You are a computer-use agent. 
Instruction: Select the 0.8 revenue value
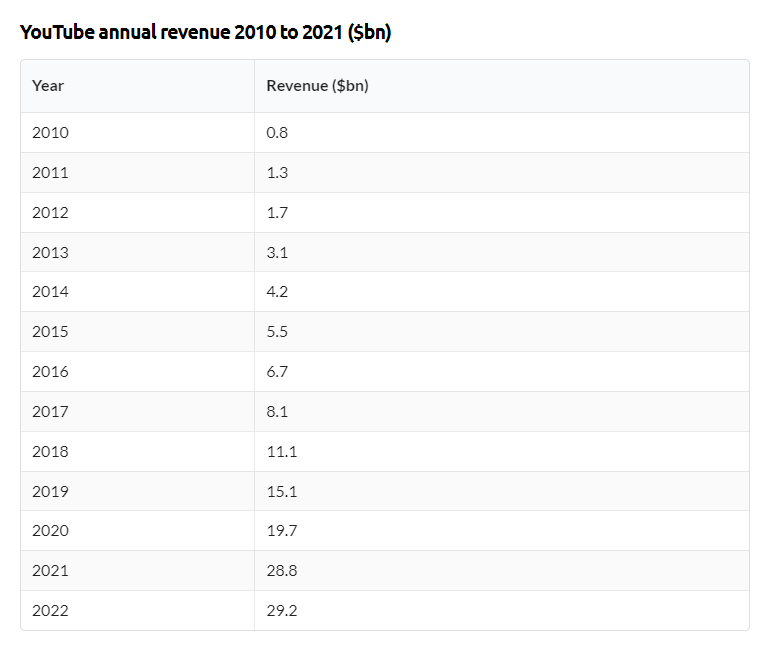pos(277,132)
